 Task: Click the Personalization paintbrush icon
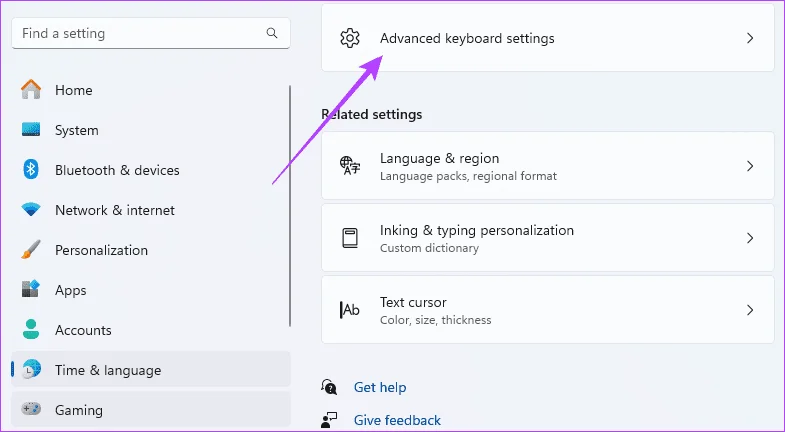tap(31, 249)
